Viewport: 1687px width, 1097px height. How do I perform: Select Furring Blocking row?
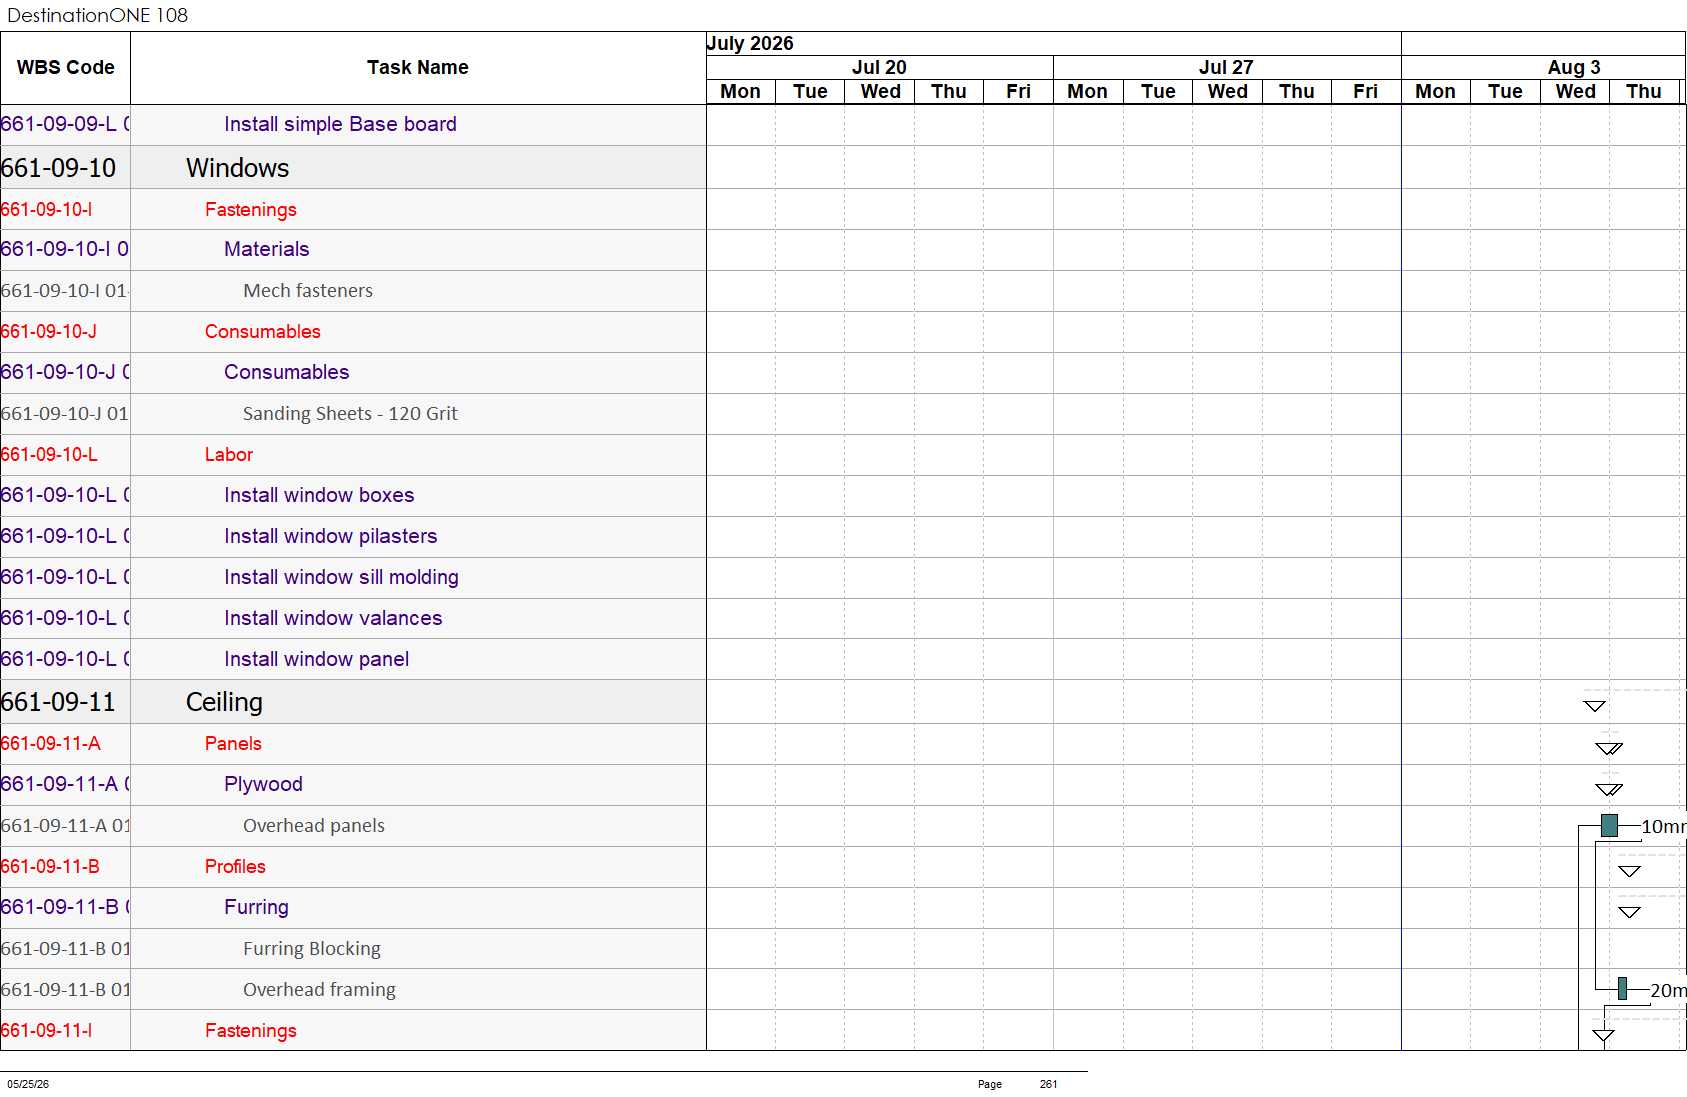[353, 948]
